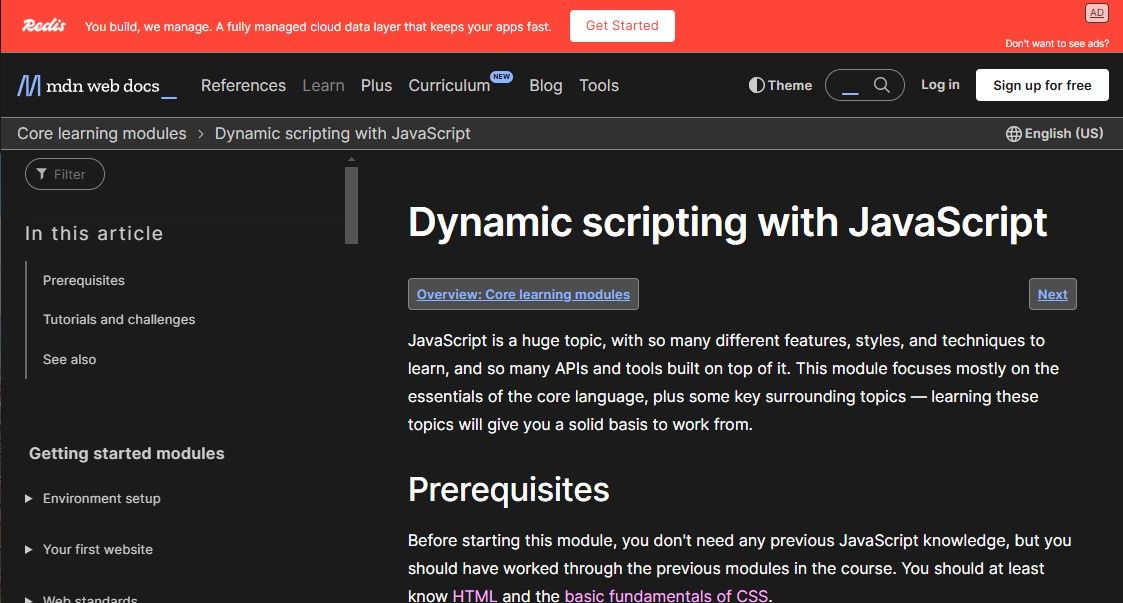The image size is (1123, 603).
Task: Click the Redis logo in ad banner
Action: coord(43,26)
